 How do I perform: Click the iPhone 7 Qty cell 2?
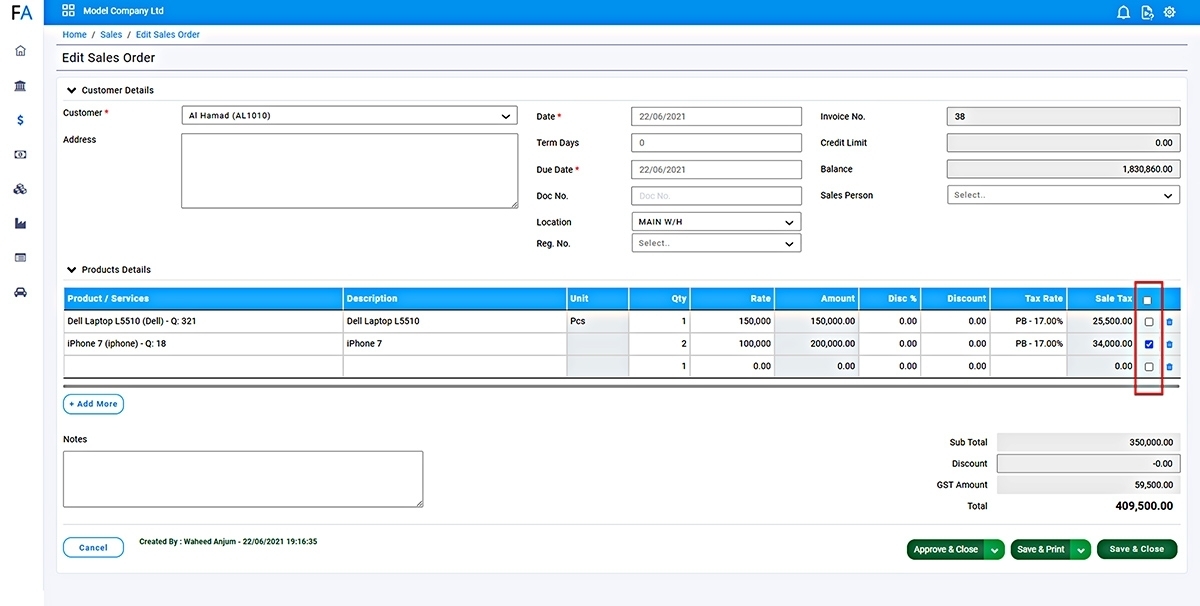(660, 344)
